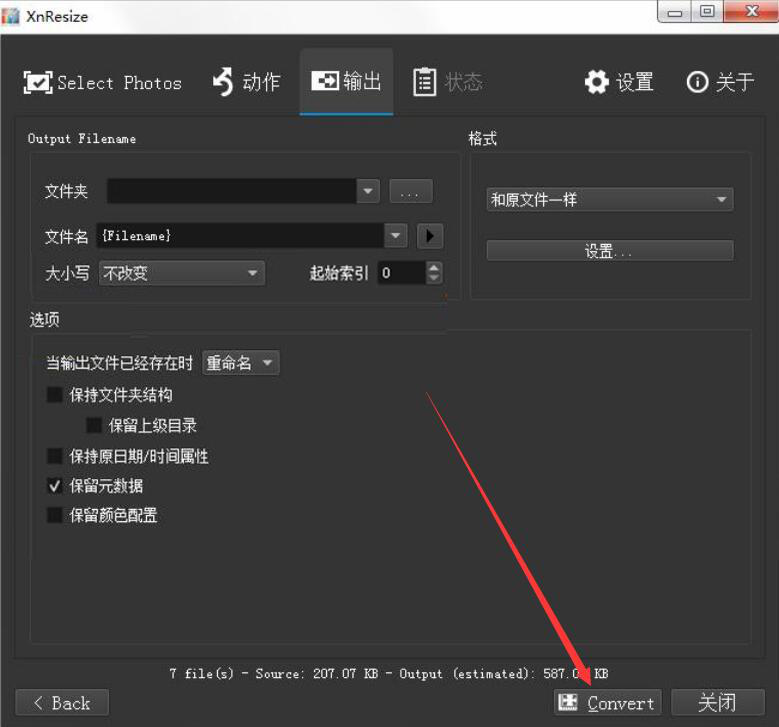Expand the 文件名 dropdown arrow
Image resolution: width=779 pixels, height=727 pixels.
[395, 236]
